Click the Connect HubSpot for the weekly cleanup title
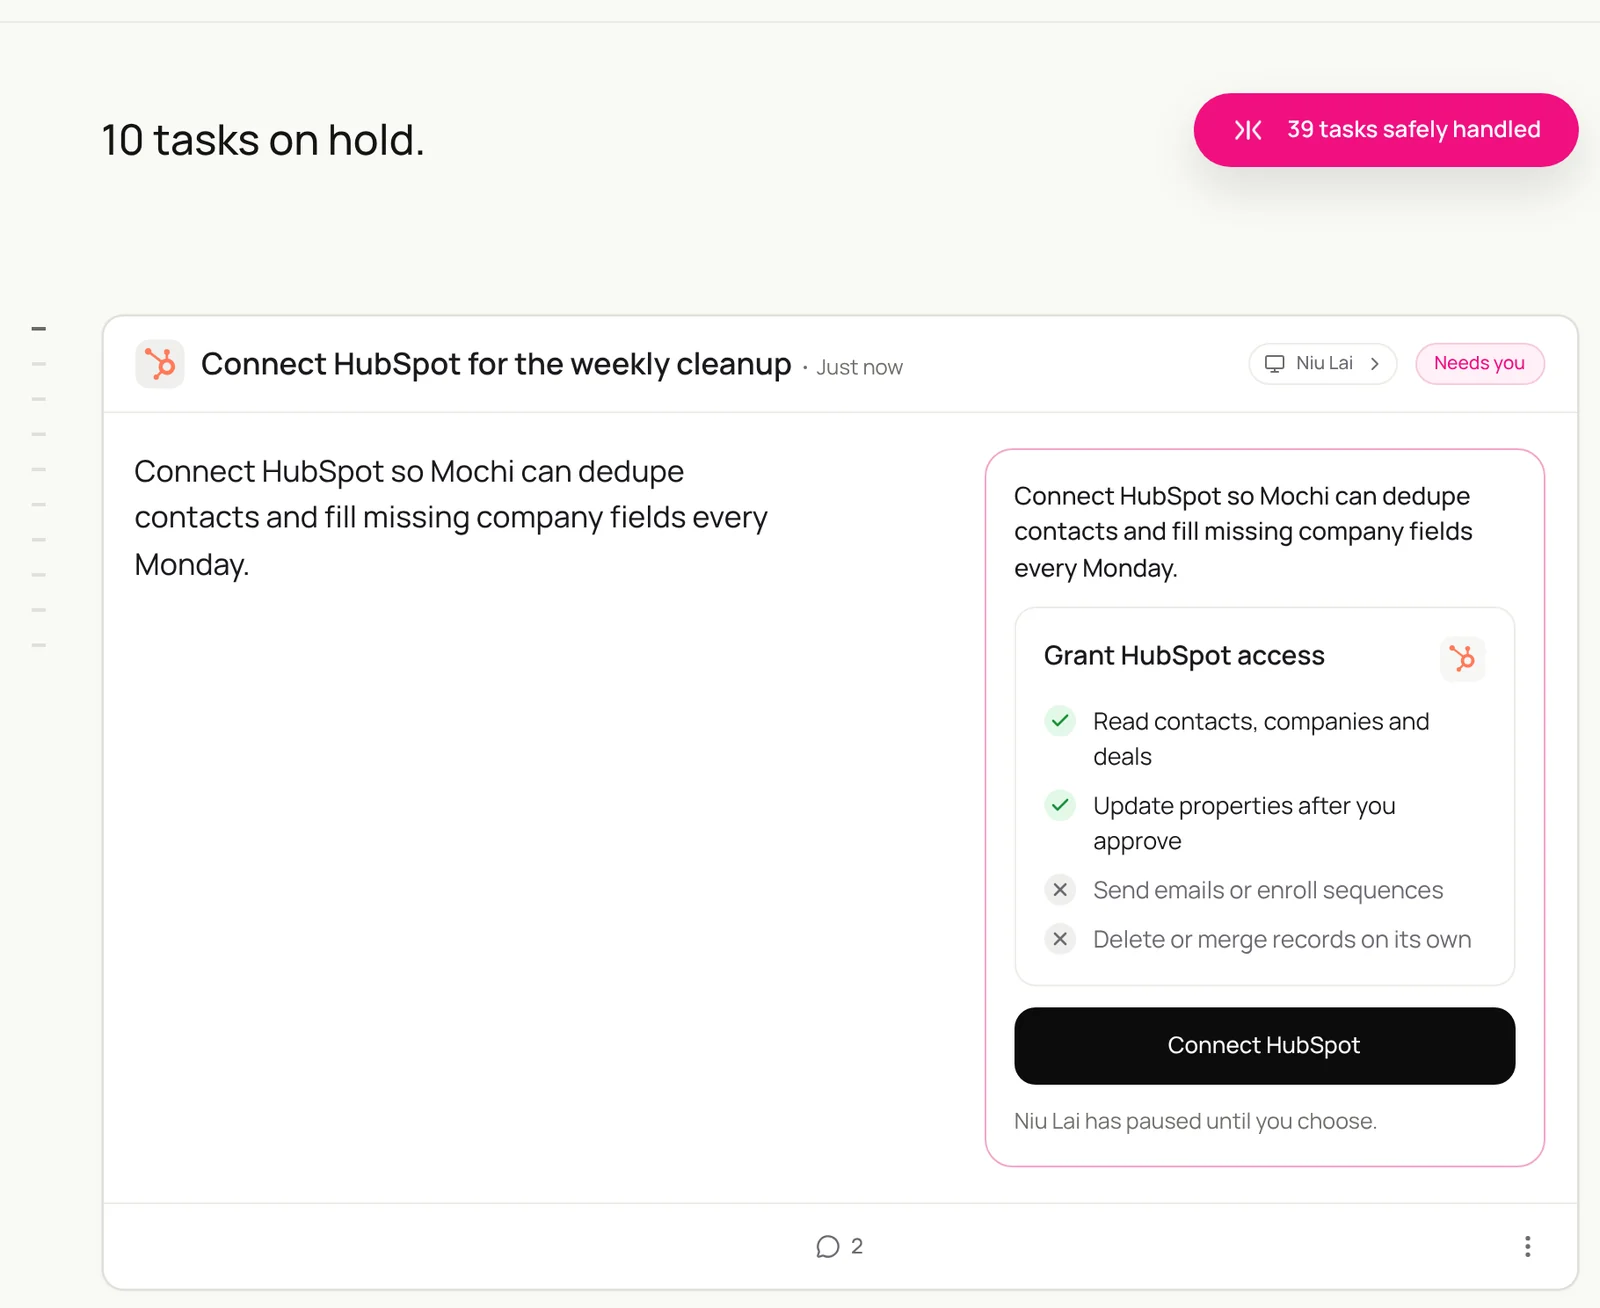Image resolution: width=1600 pixels, height=1308 pixels. (496, 364)
